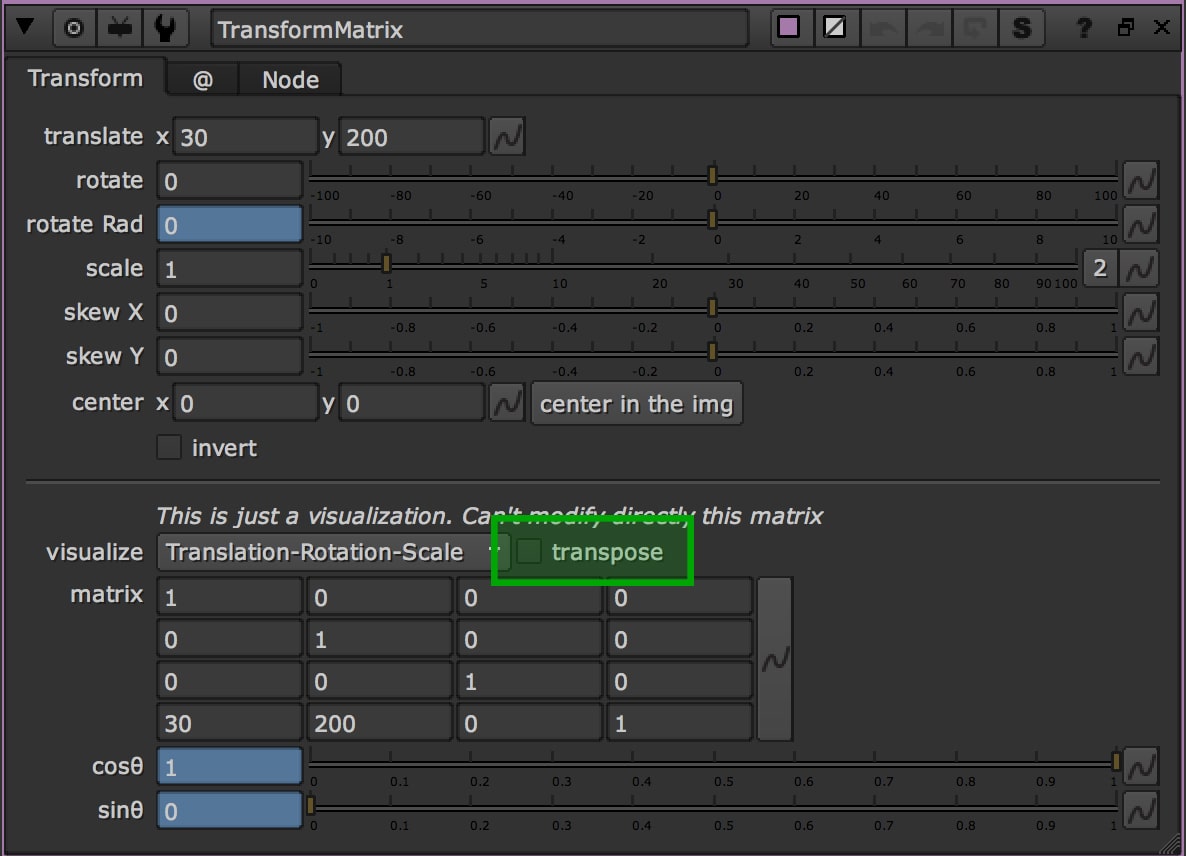The width and height of the screenshot is (1186, 856).
Task: Click the skew Y value field
Action: click(229, 357)
